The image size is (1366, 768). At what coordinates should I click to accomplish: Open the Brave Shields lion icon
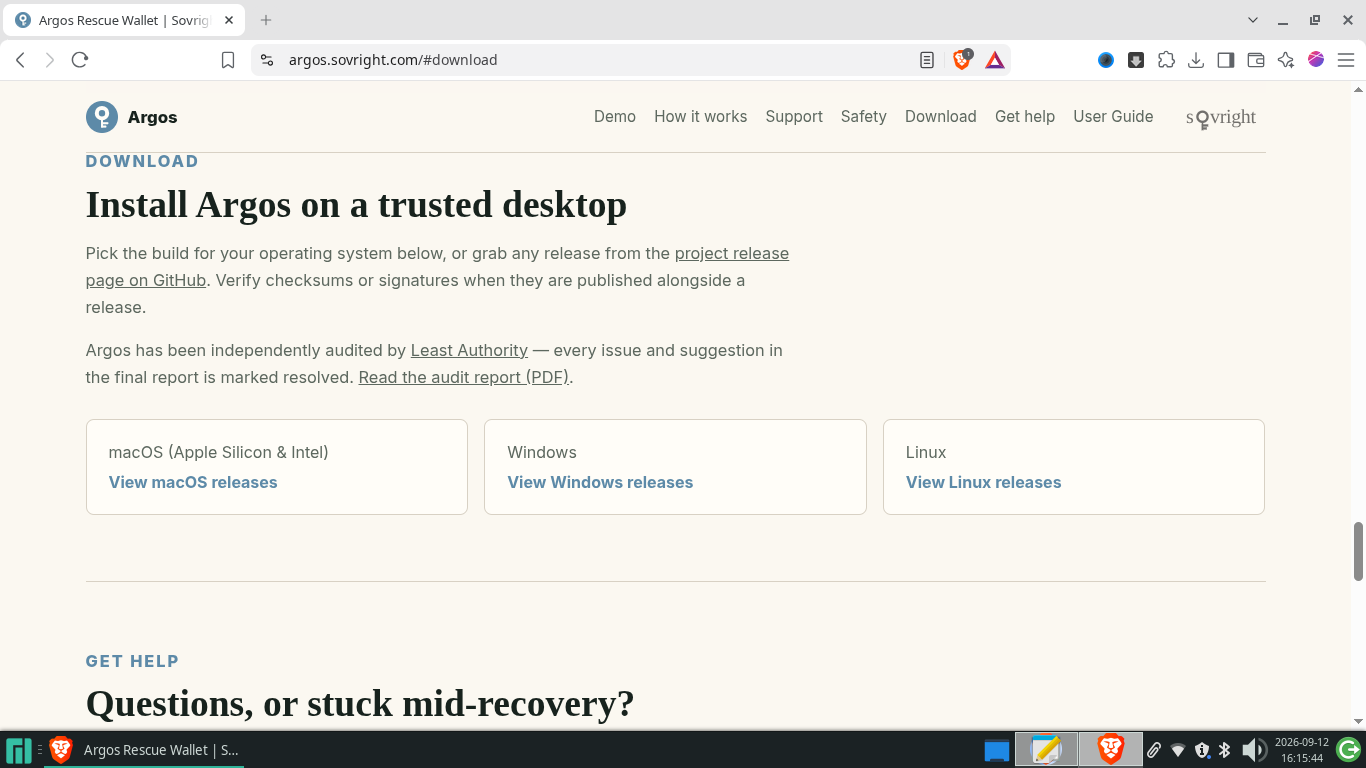962,60
